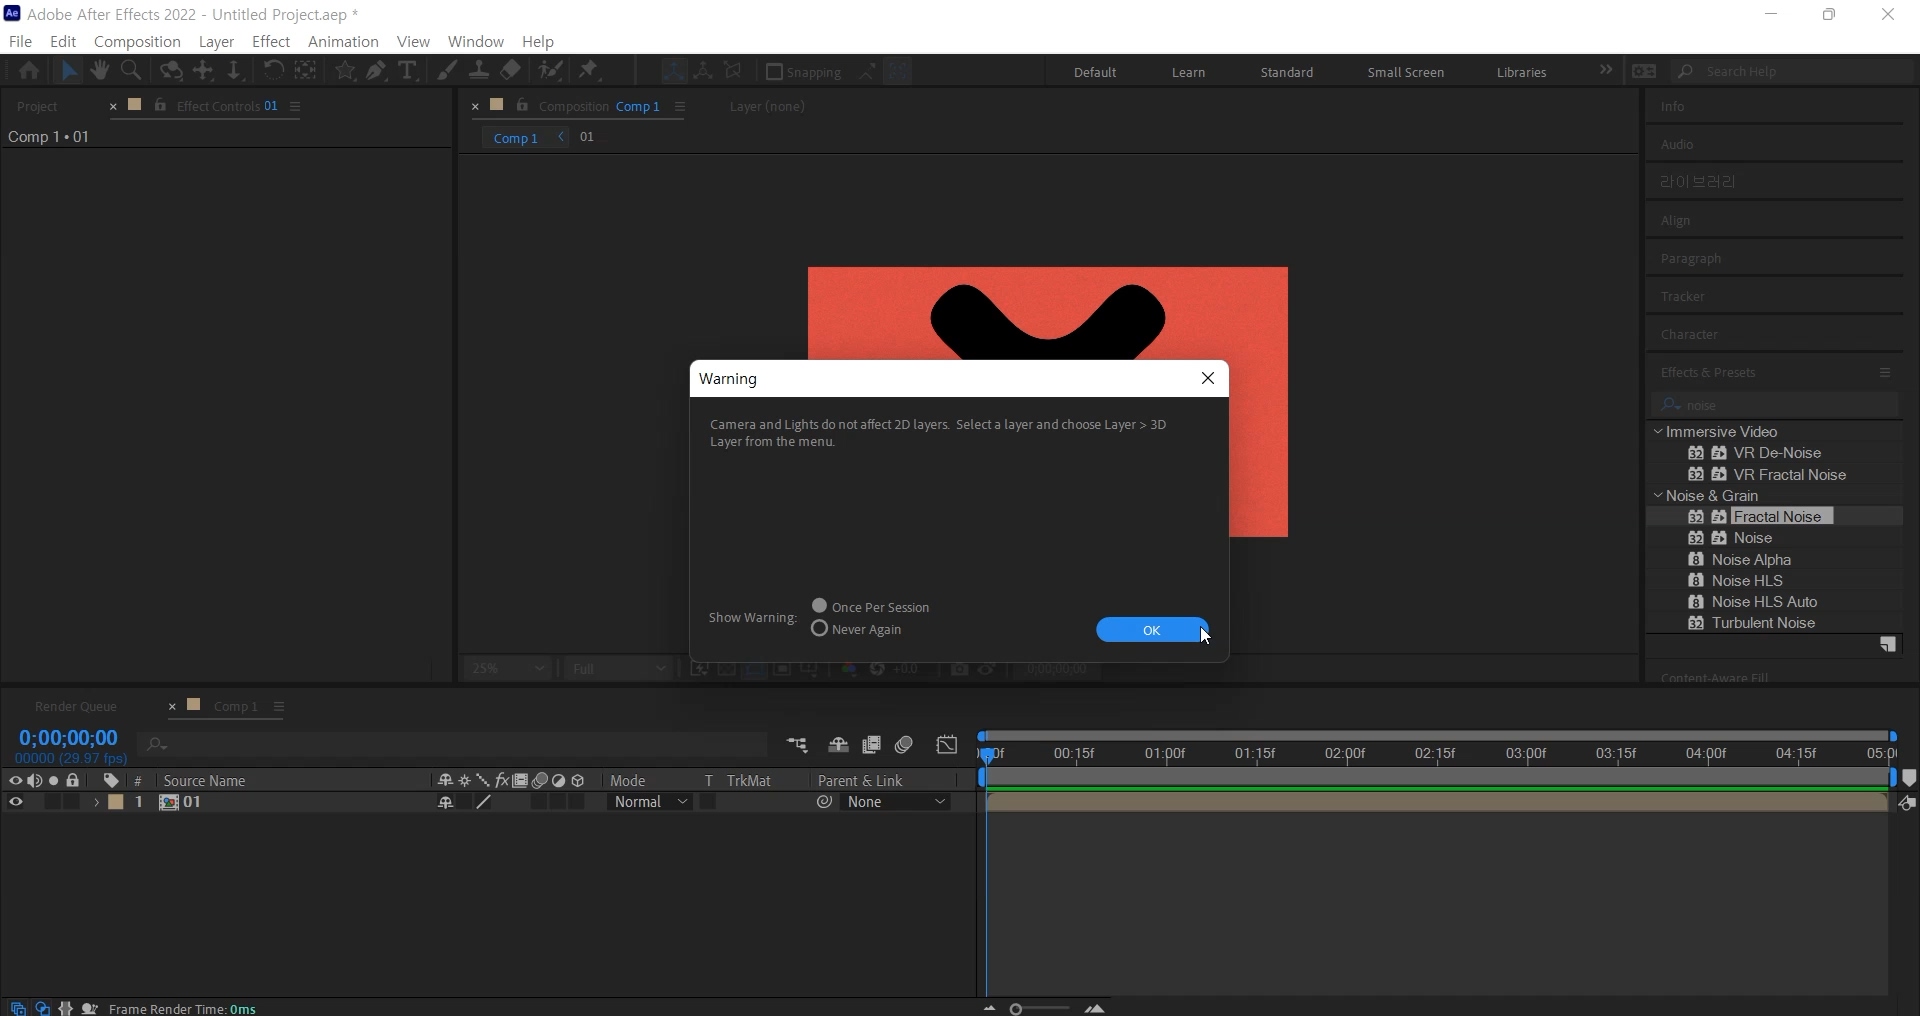Open the Effect menu
The image size is (1920, 1016).
point(271,42)
